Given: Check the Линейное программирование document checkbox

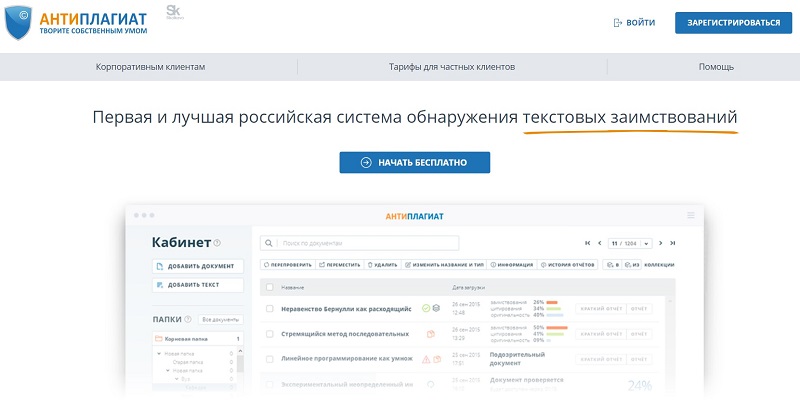Looking at the screenshot, I should tap(269, 359).
